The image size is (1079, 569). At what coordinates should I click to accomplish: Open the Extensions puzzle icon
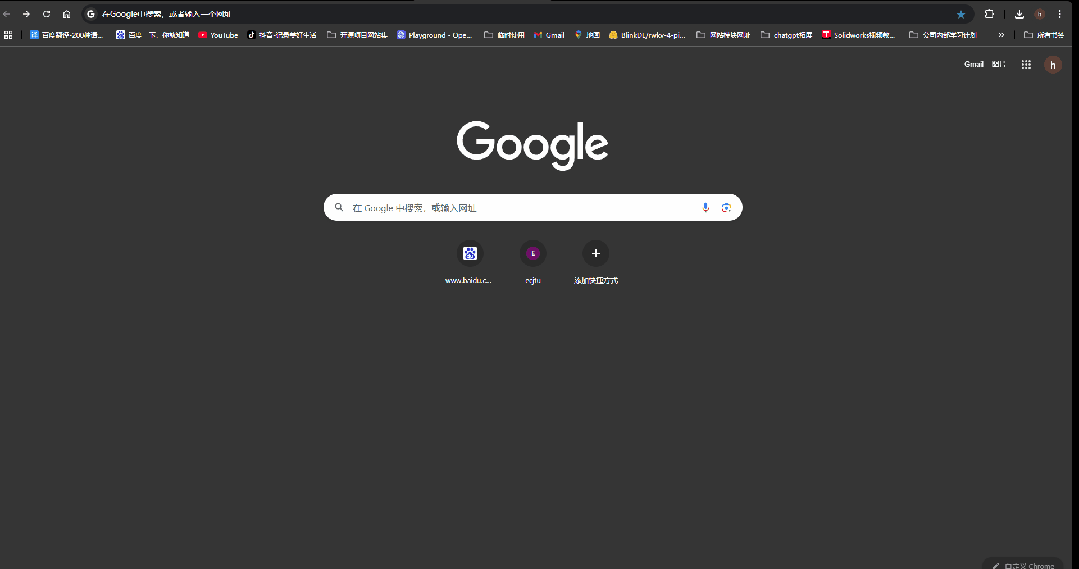click(989, 14)
